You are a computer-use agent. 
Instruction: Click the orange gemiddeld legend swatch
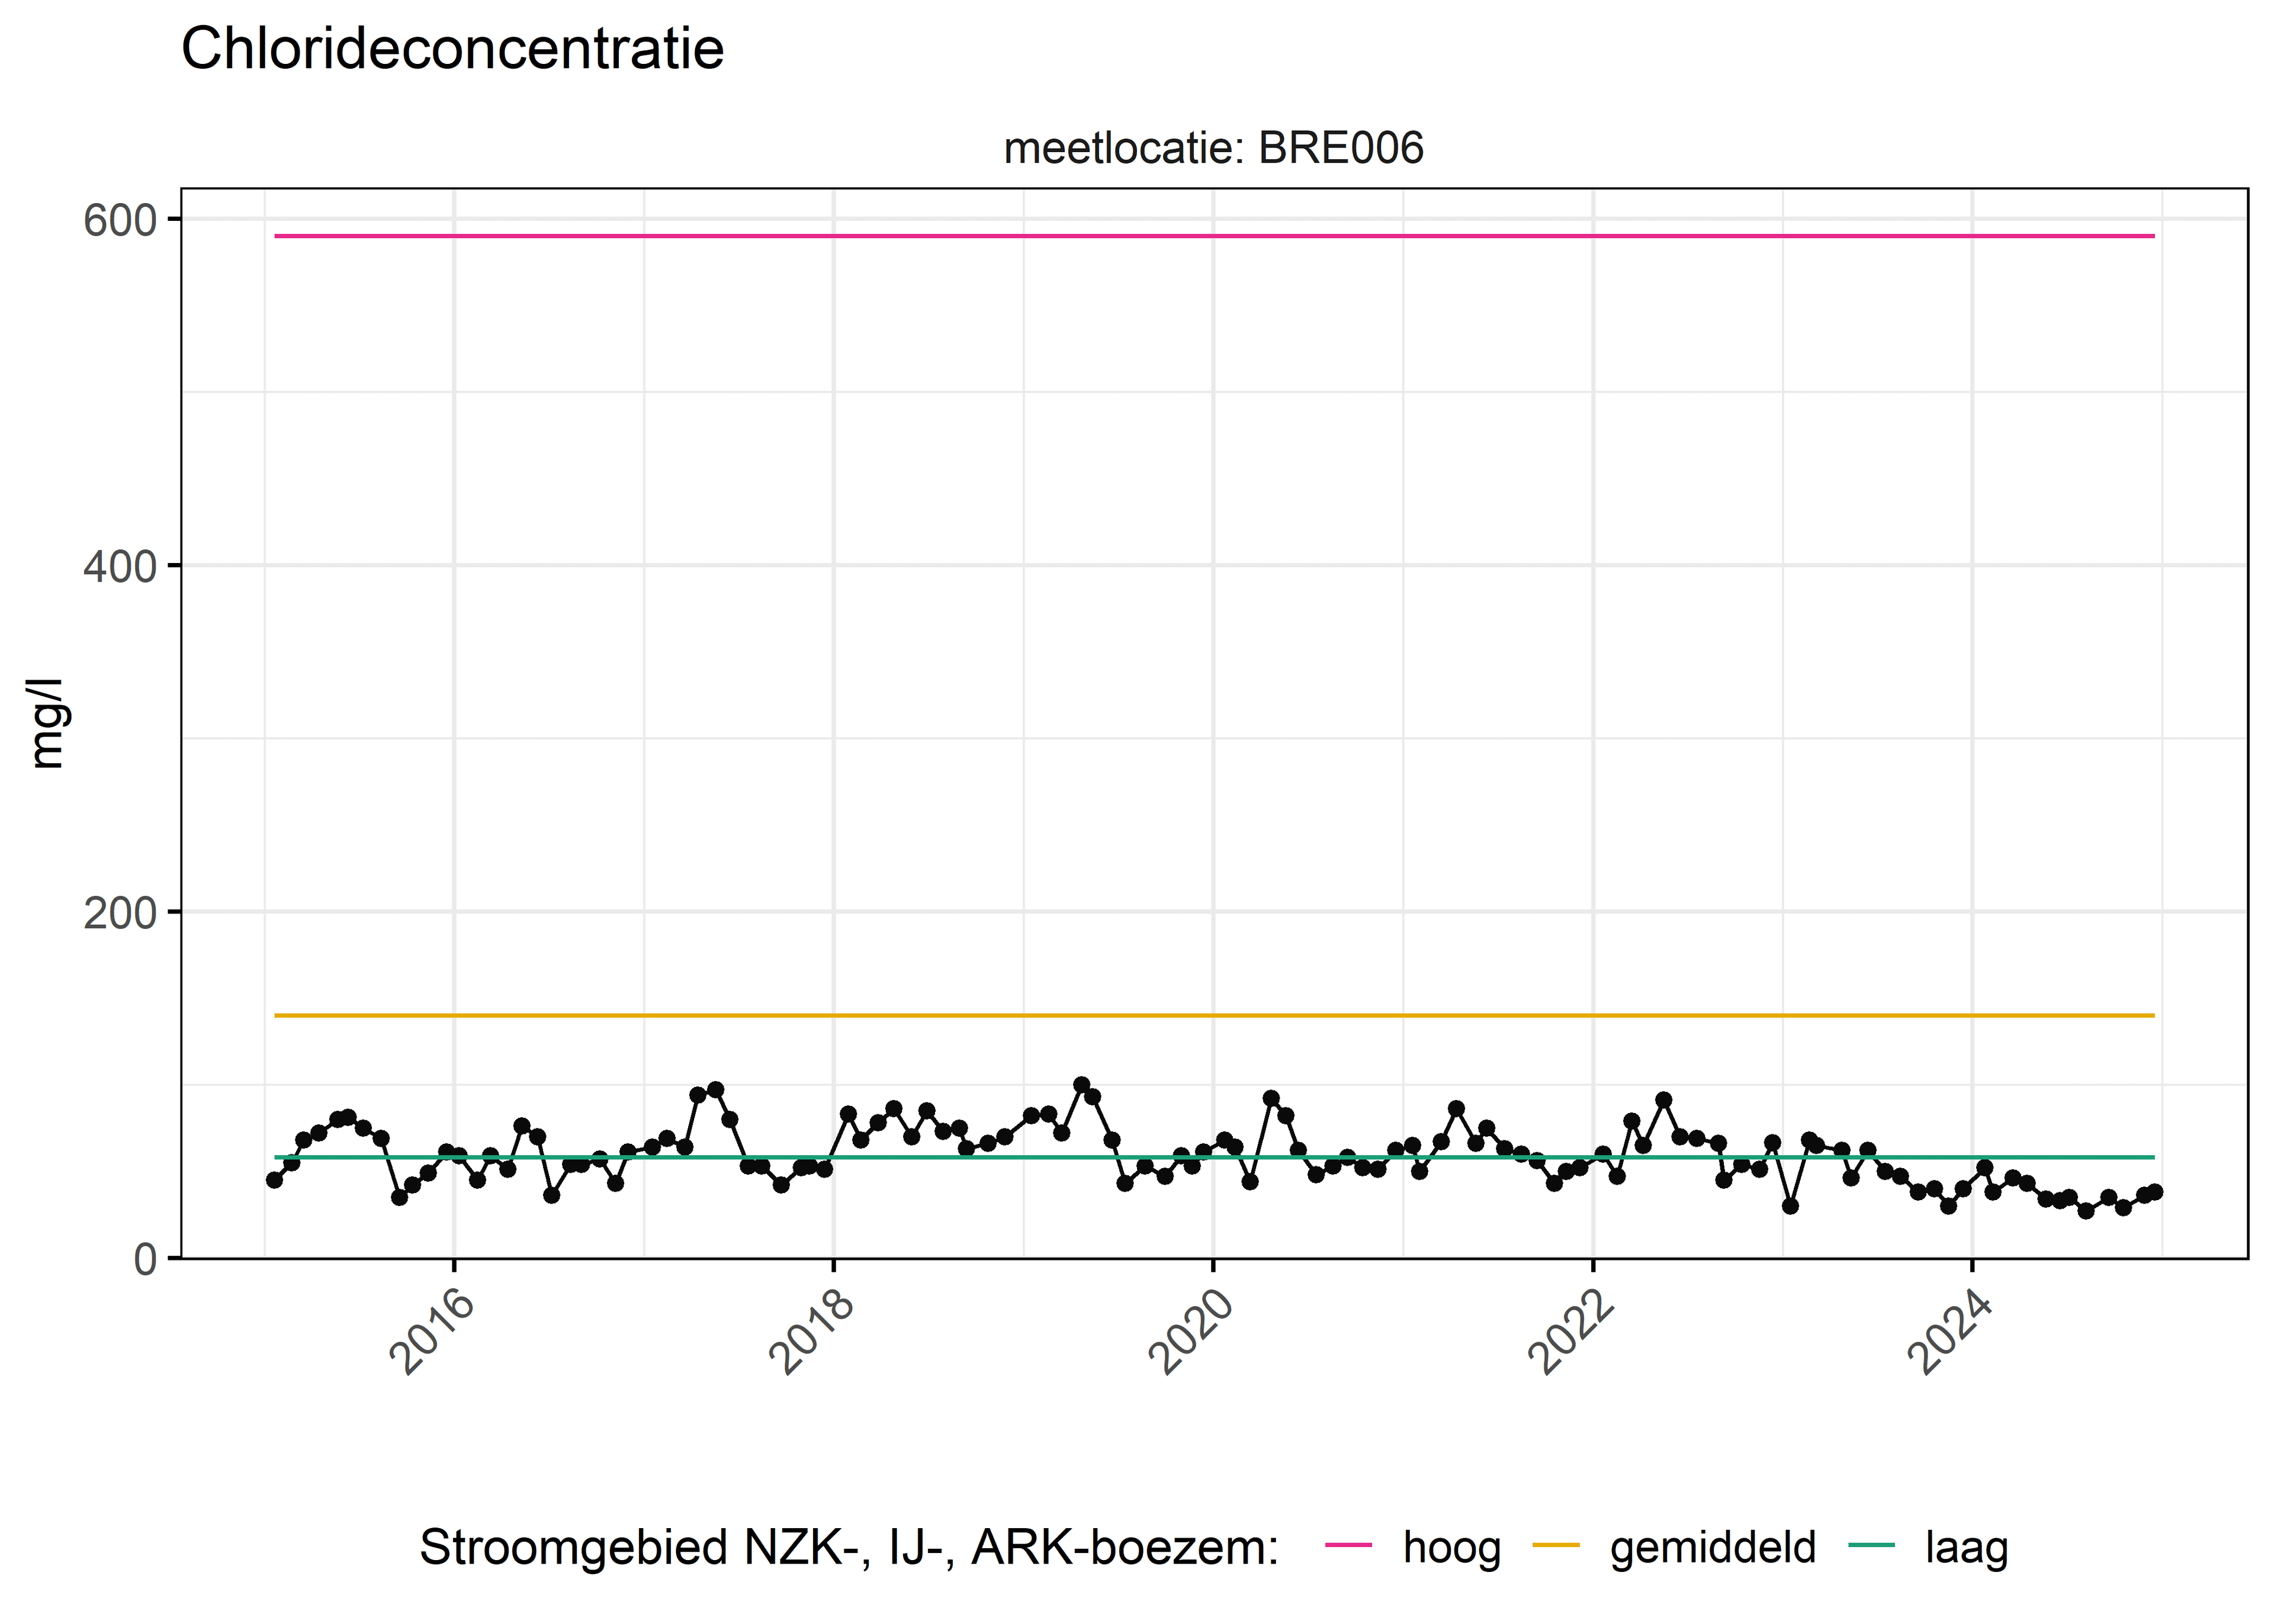pyautogui.click(x=1555, y=1545)
